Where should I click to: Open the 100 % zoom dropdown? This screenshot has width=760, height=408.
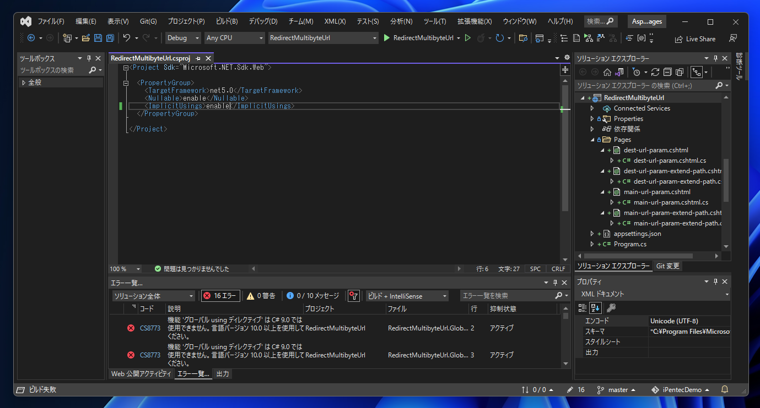pos(125,268)
